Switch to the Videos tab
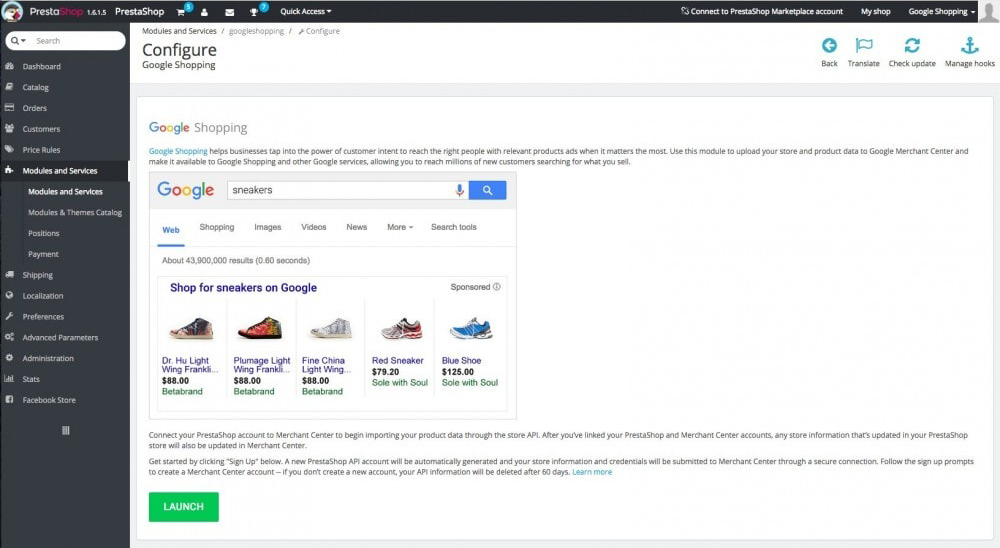Screen dimensions: 1000x548 pyautogui.click(x=314, y=227)
